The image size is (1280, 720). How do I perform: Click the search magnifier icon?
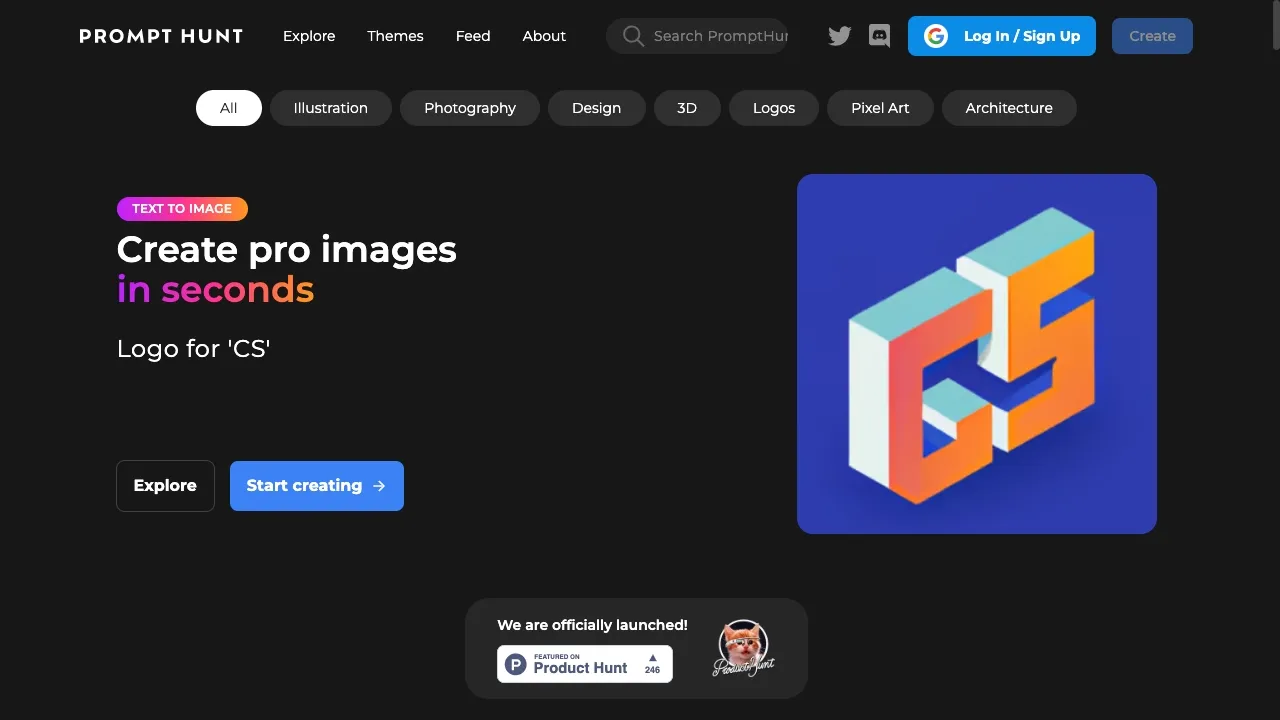point(632,36)
